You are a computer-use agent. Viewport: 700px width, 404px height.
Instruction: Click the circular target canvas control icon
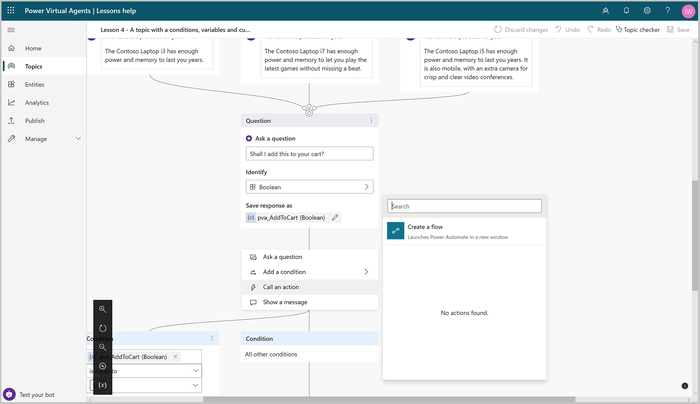point(102,366)
